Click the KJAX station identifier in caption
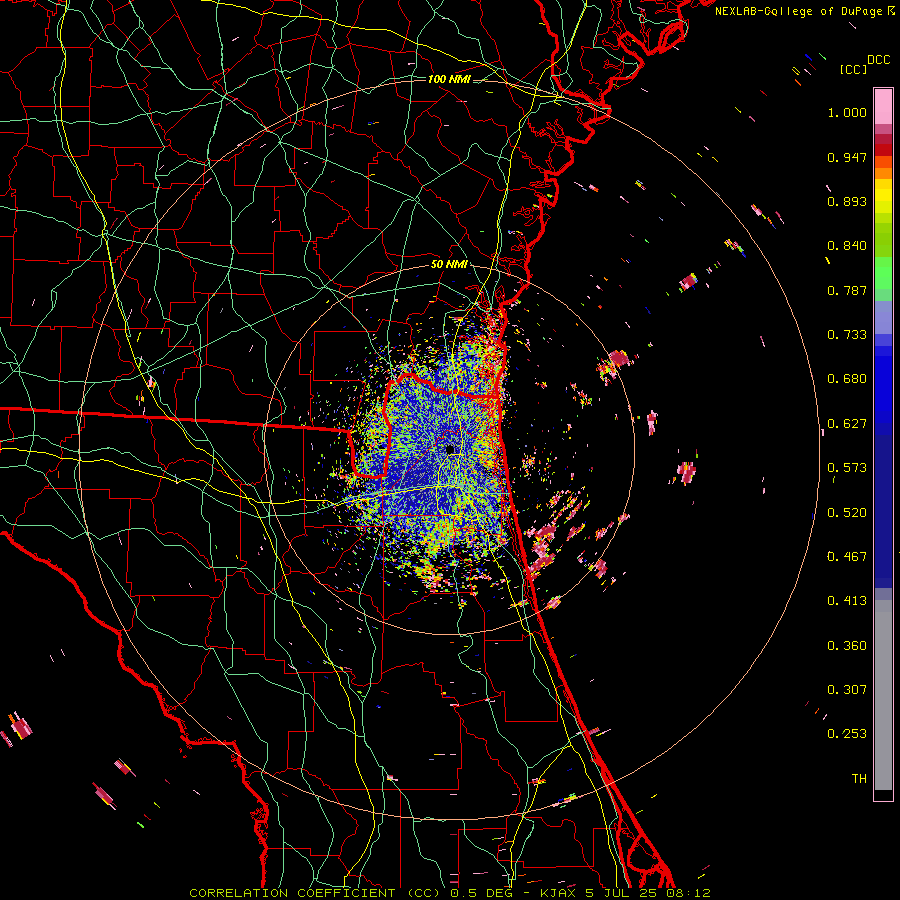900x900 pixels. [558, 893]
